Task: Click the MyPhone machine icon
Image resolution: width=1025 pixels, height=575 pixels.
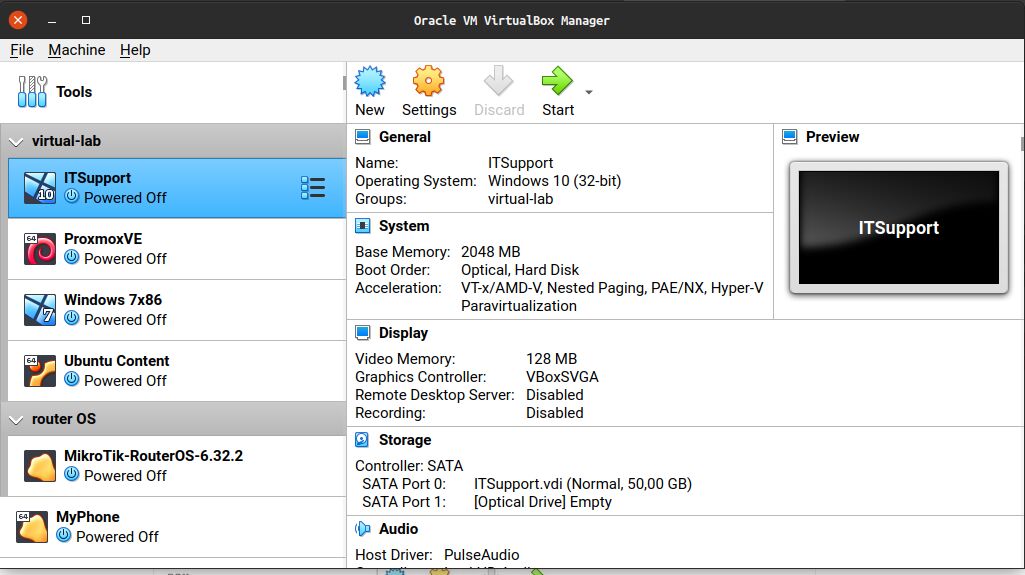Action: pyautogui.click(x=32, y=527)
